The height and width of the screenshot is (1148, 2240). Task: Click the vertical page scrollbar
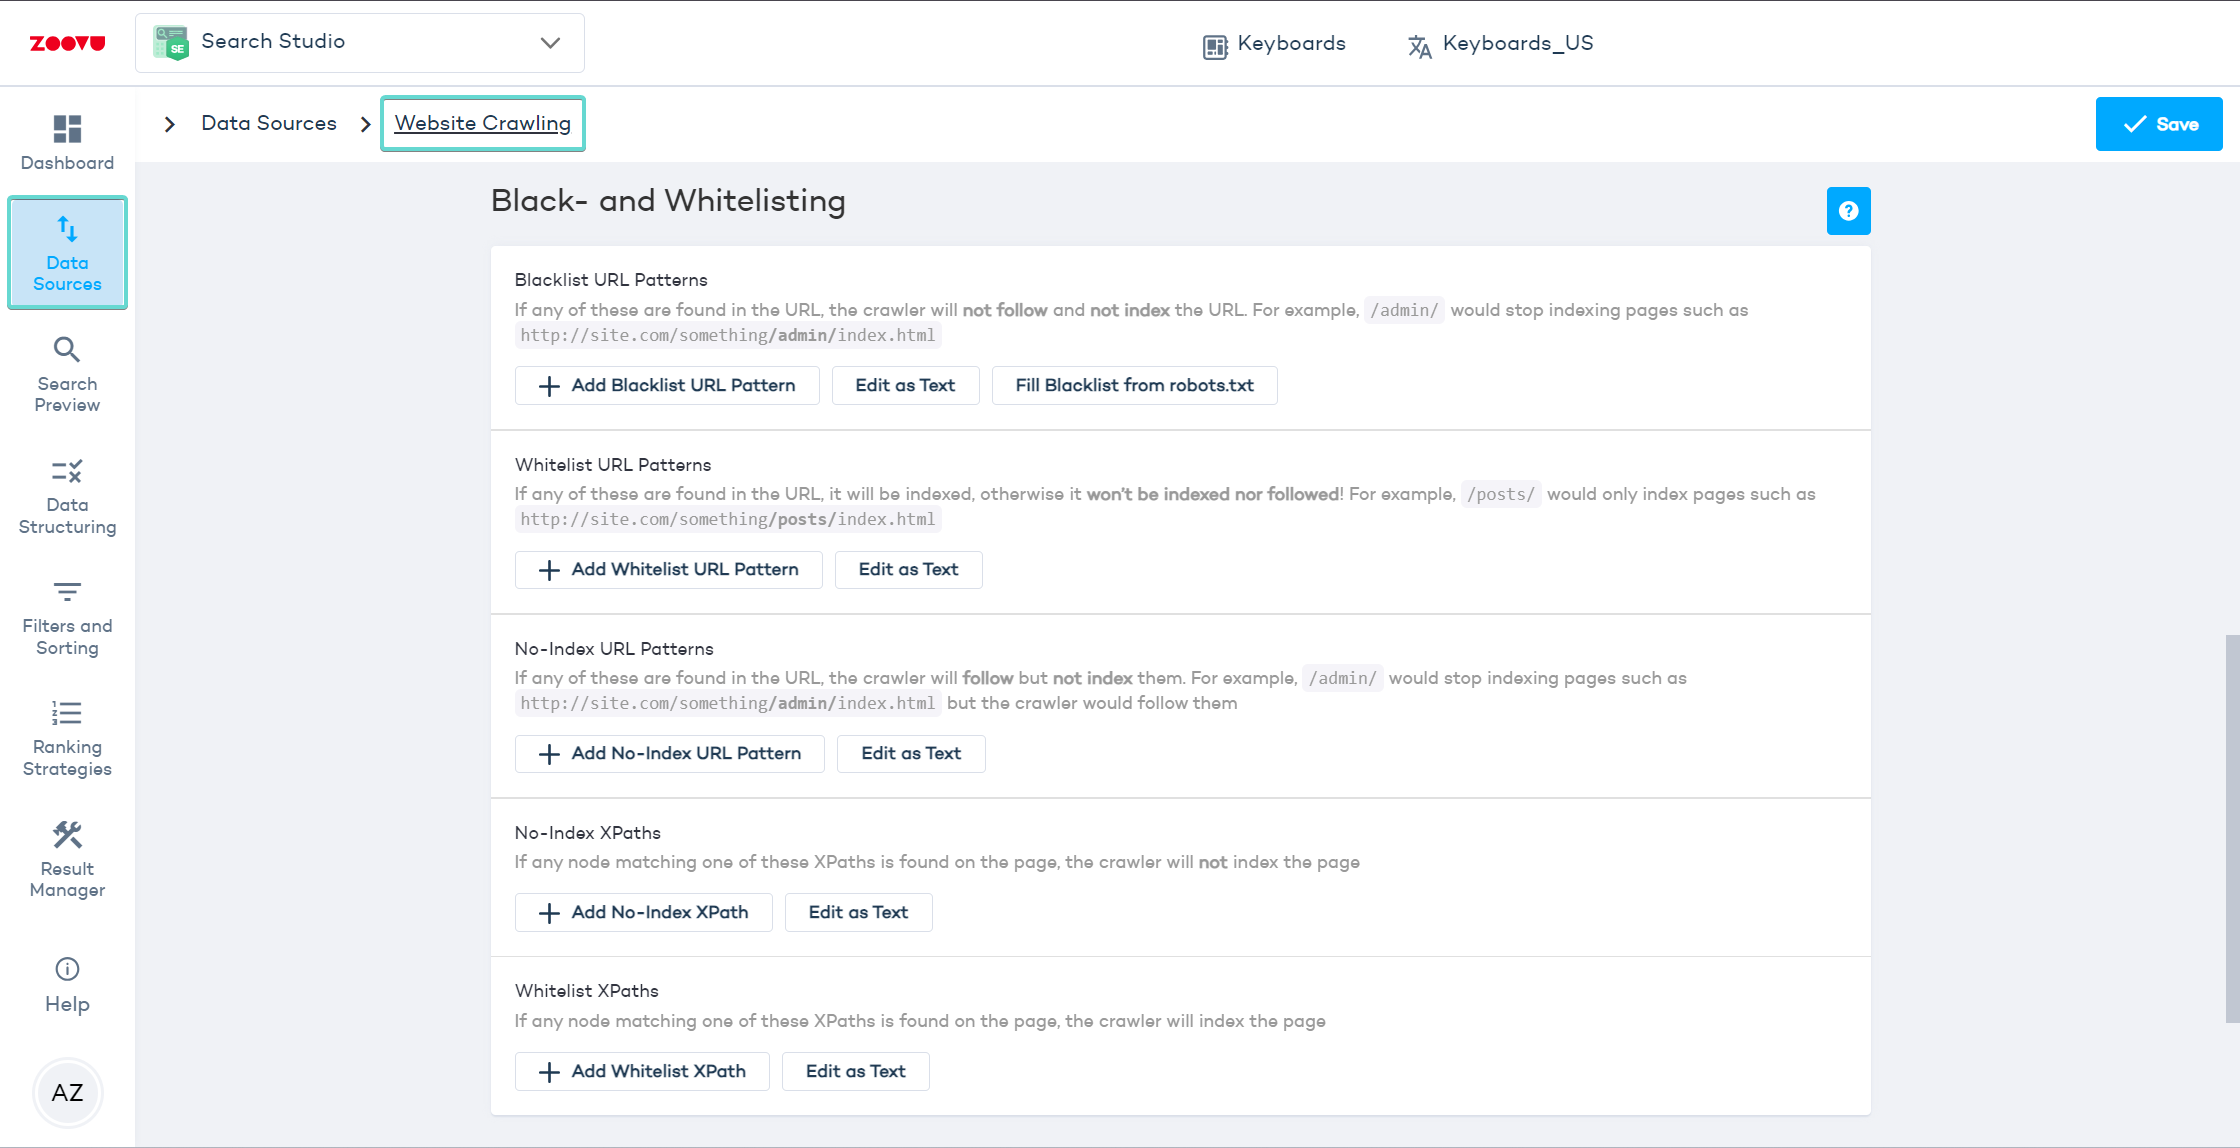2231,827
